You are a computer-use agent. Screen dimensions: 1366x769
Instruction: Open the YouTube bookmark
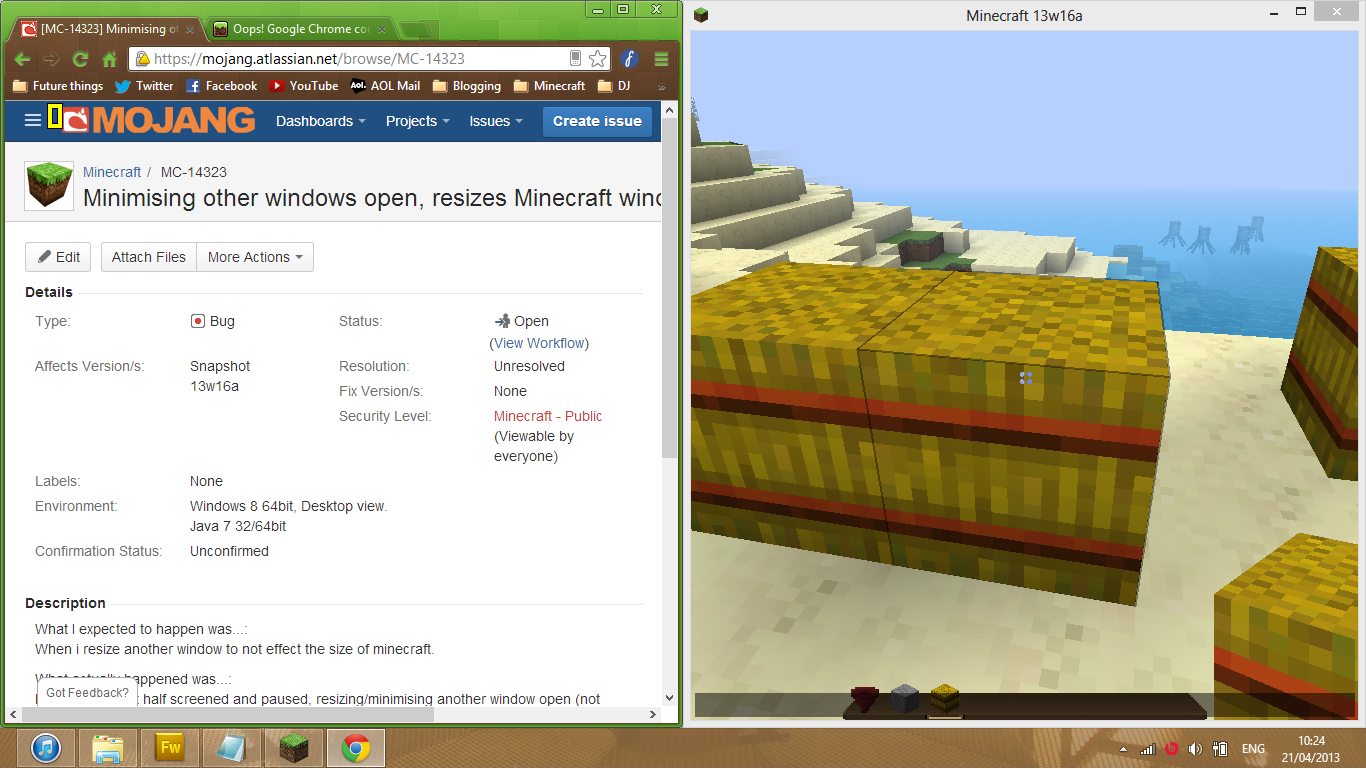[304, 86]
